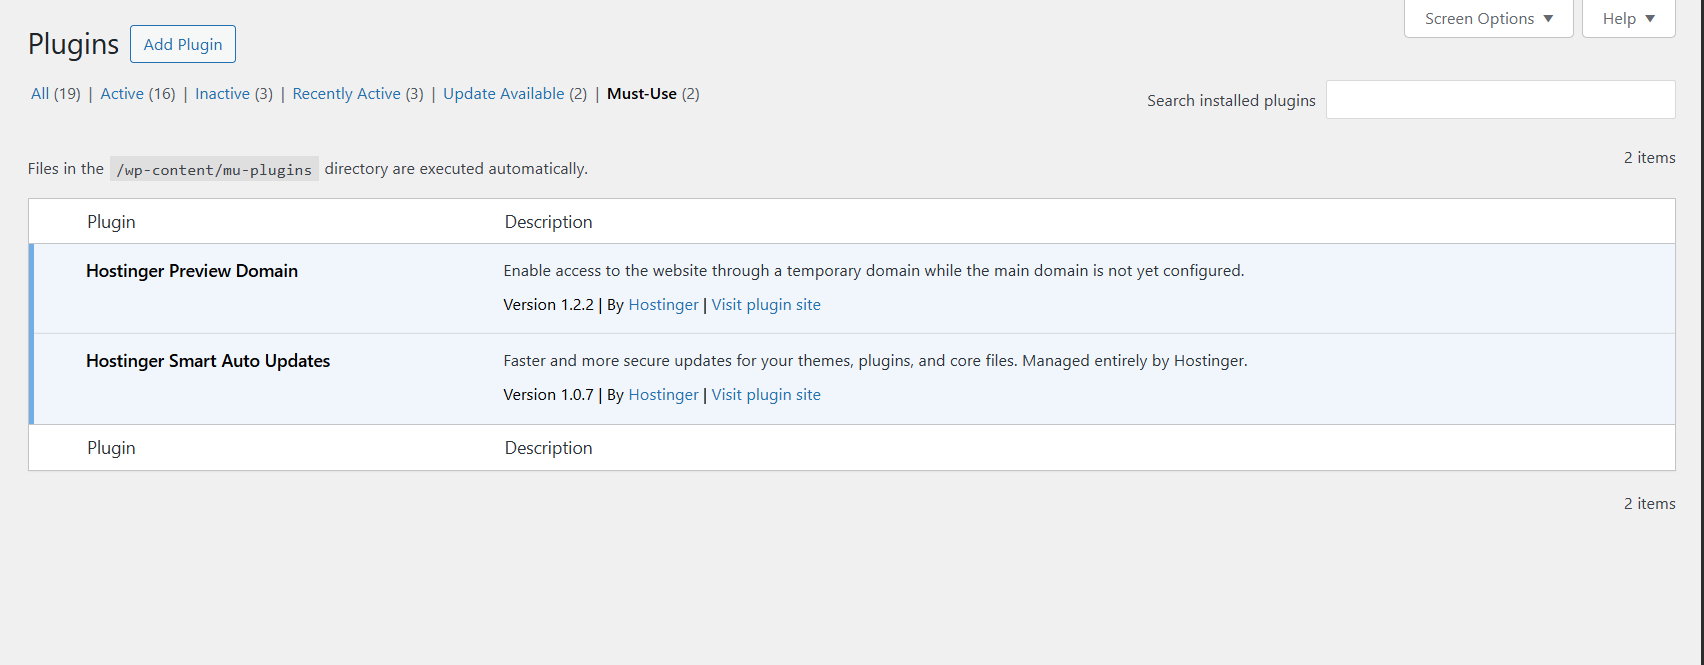The height and width of the screenshot is (665, 1704).
Task: Click the bottom Description column footer
Action: pos(548,448)
